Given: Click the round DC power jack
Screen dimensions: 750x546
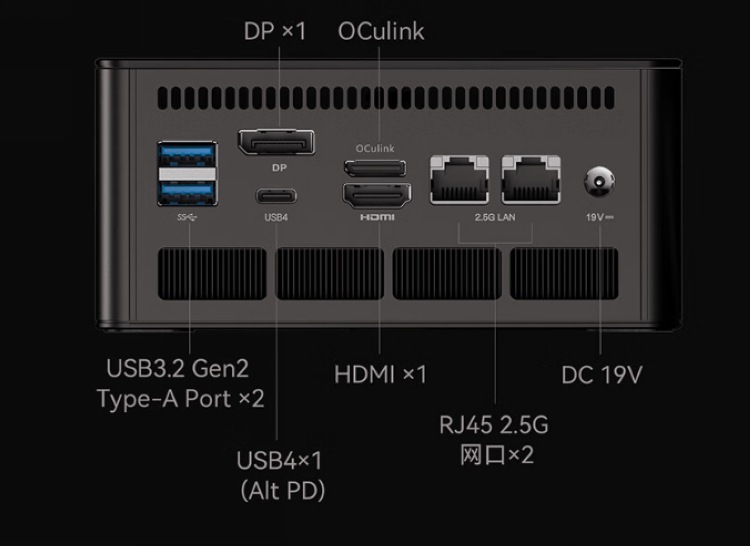Looking at the screenshot, I should [599, 181].
